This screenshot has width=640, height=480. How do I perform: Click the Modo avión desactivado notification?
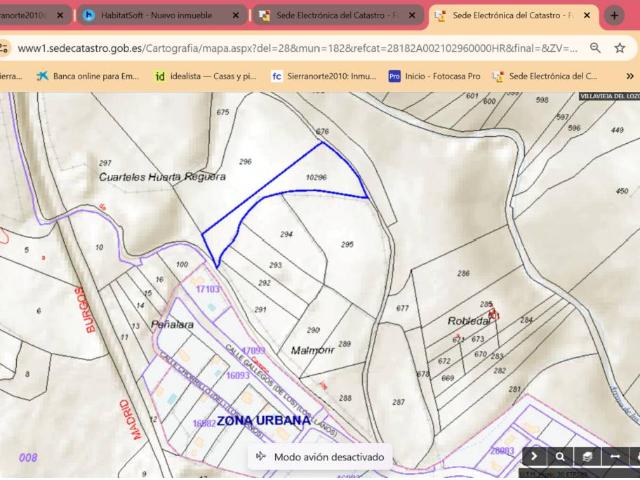[x=320, y=457]
